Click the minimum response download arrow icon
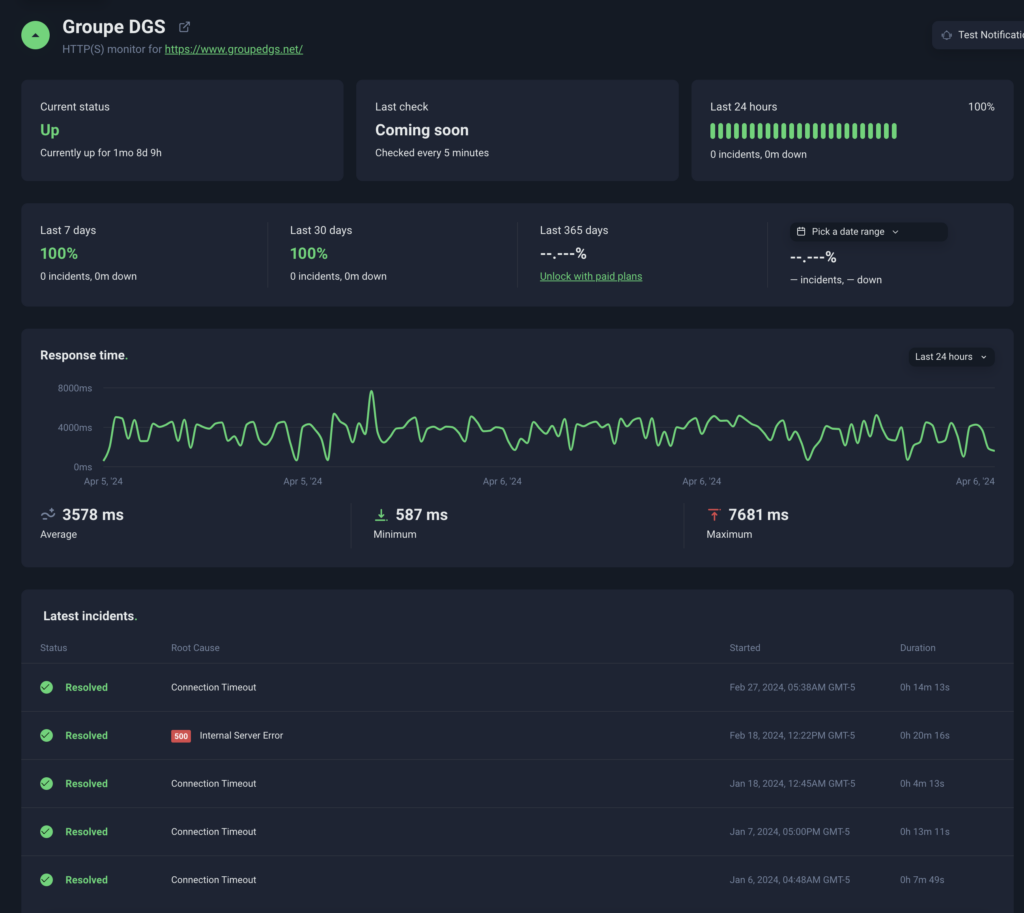This screenshot has width=1024, height=913. [x=380, y=515]
